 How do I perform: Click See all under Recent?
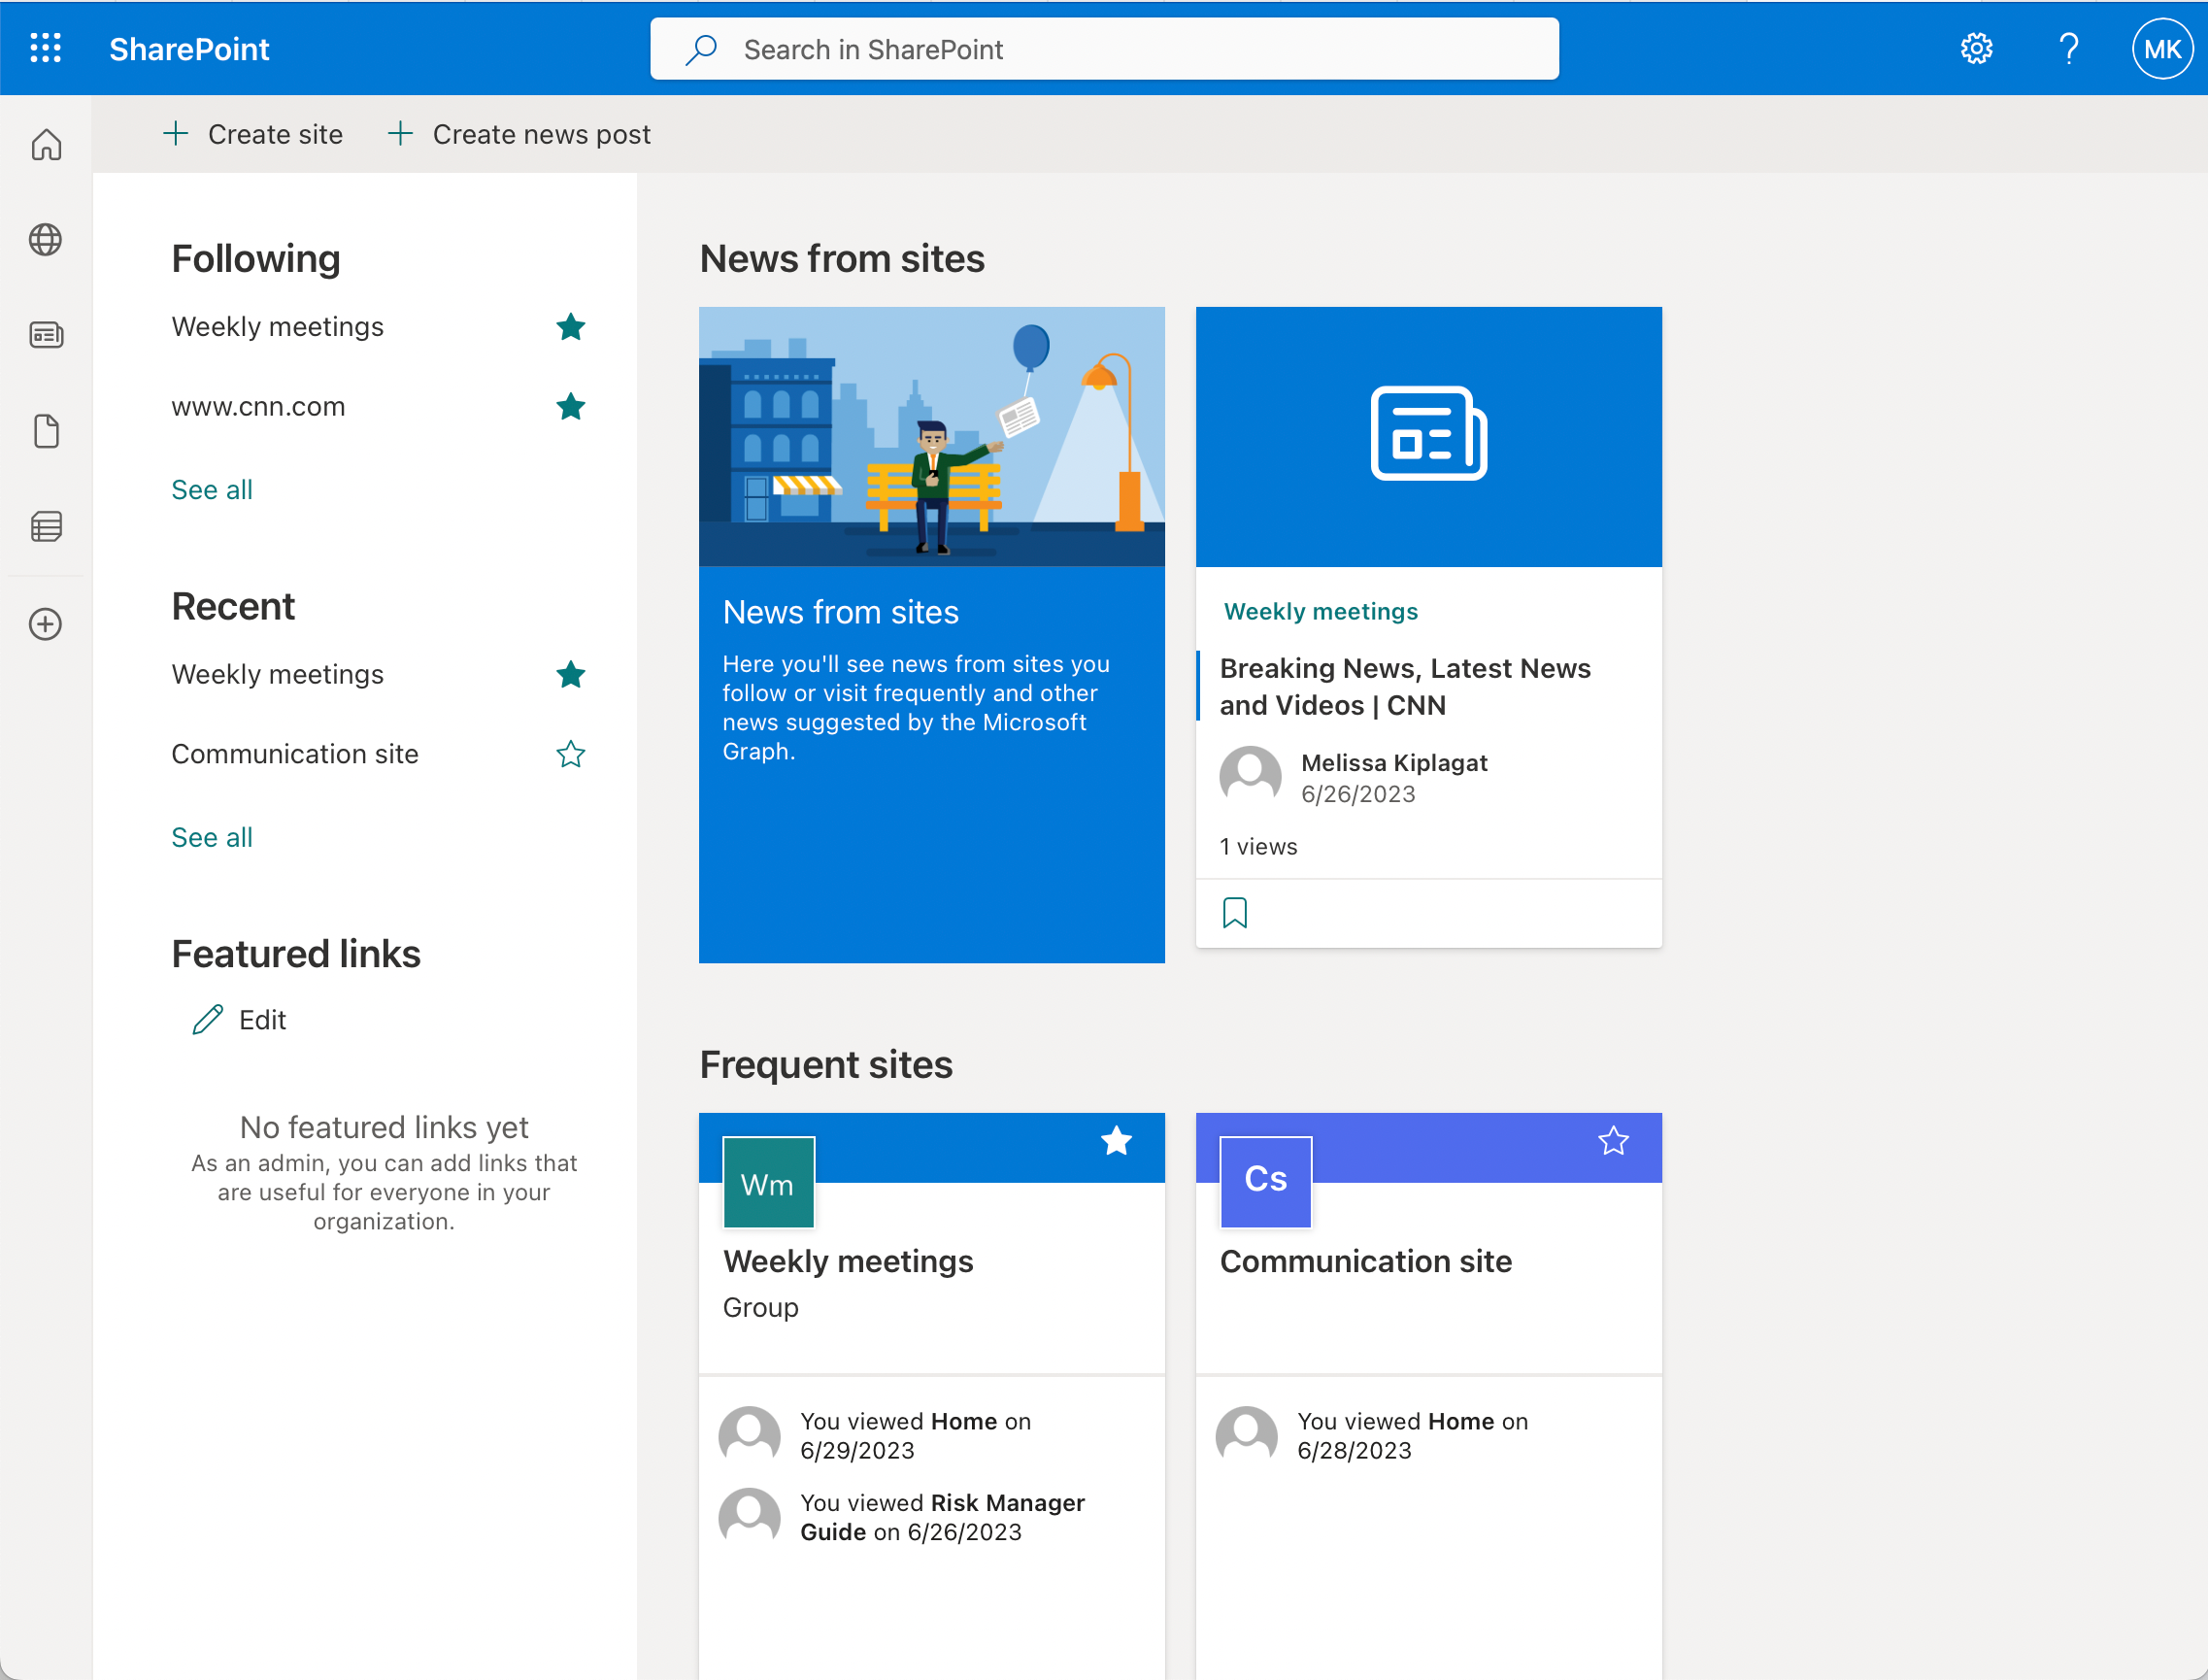[x=212, y=837]
